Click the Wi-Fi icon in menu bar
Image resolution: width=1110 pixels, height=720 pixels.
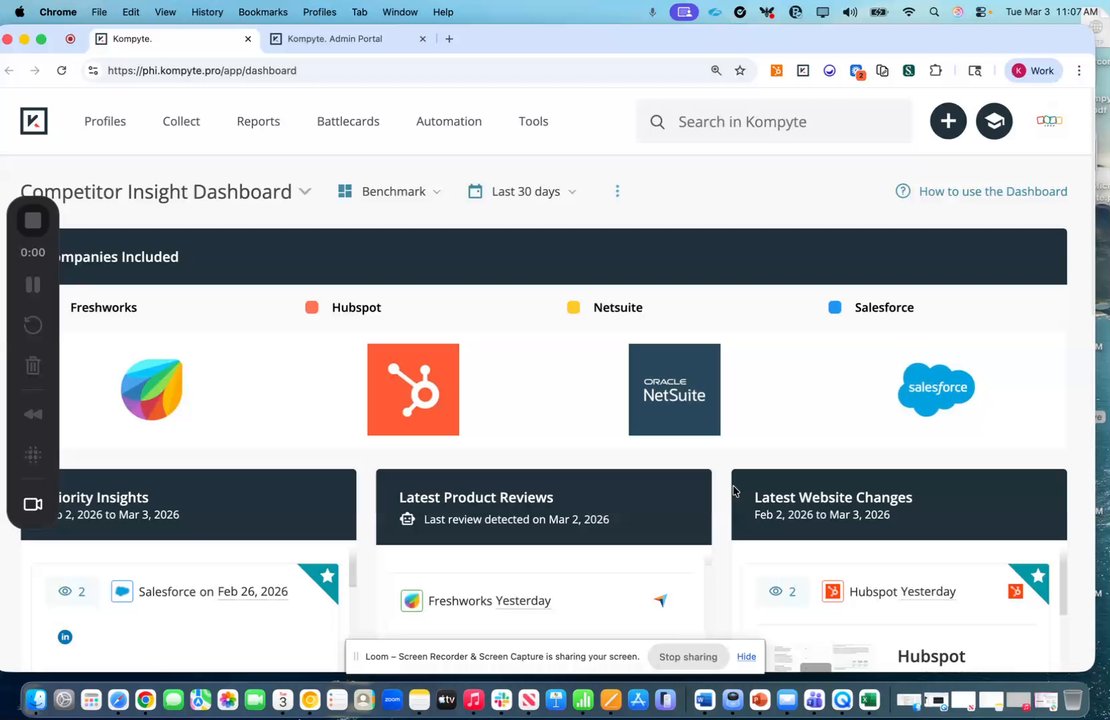tap(908, 12)
